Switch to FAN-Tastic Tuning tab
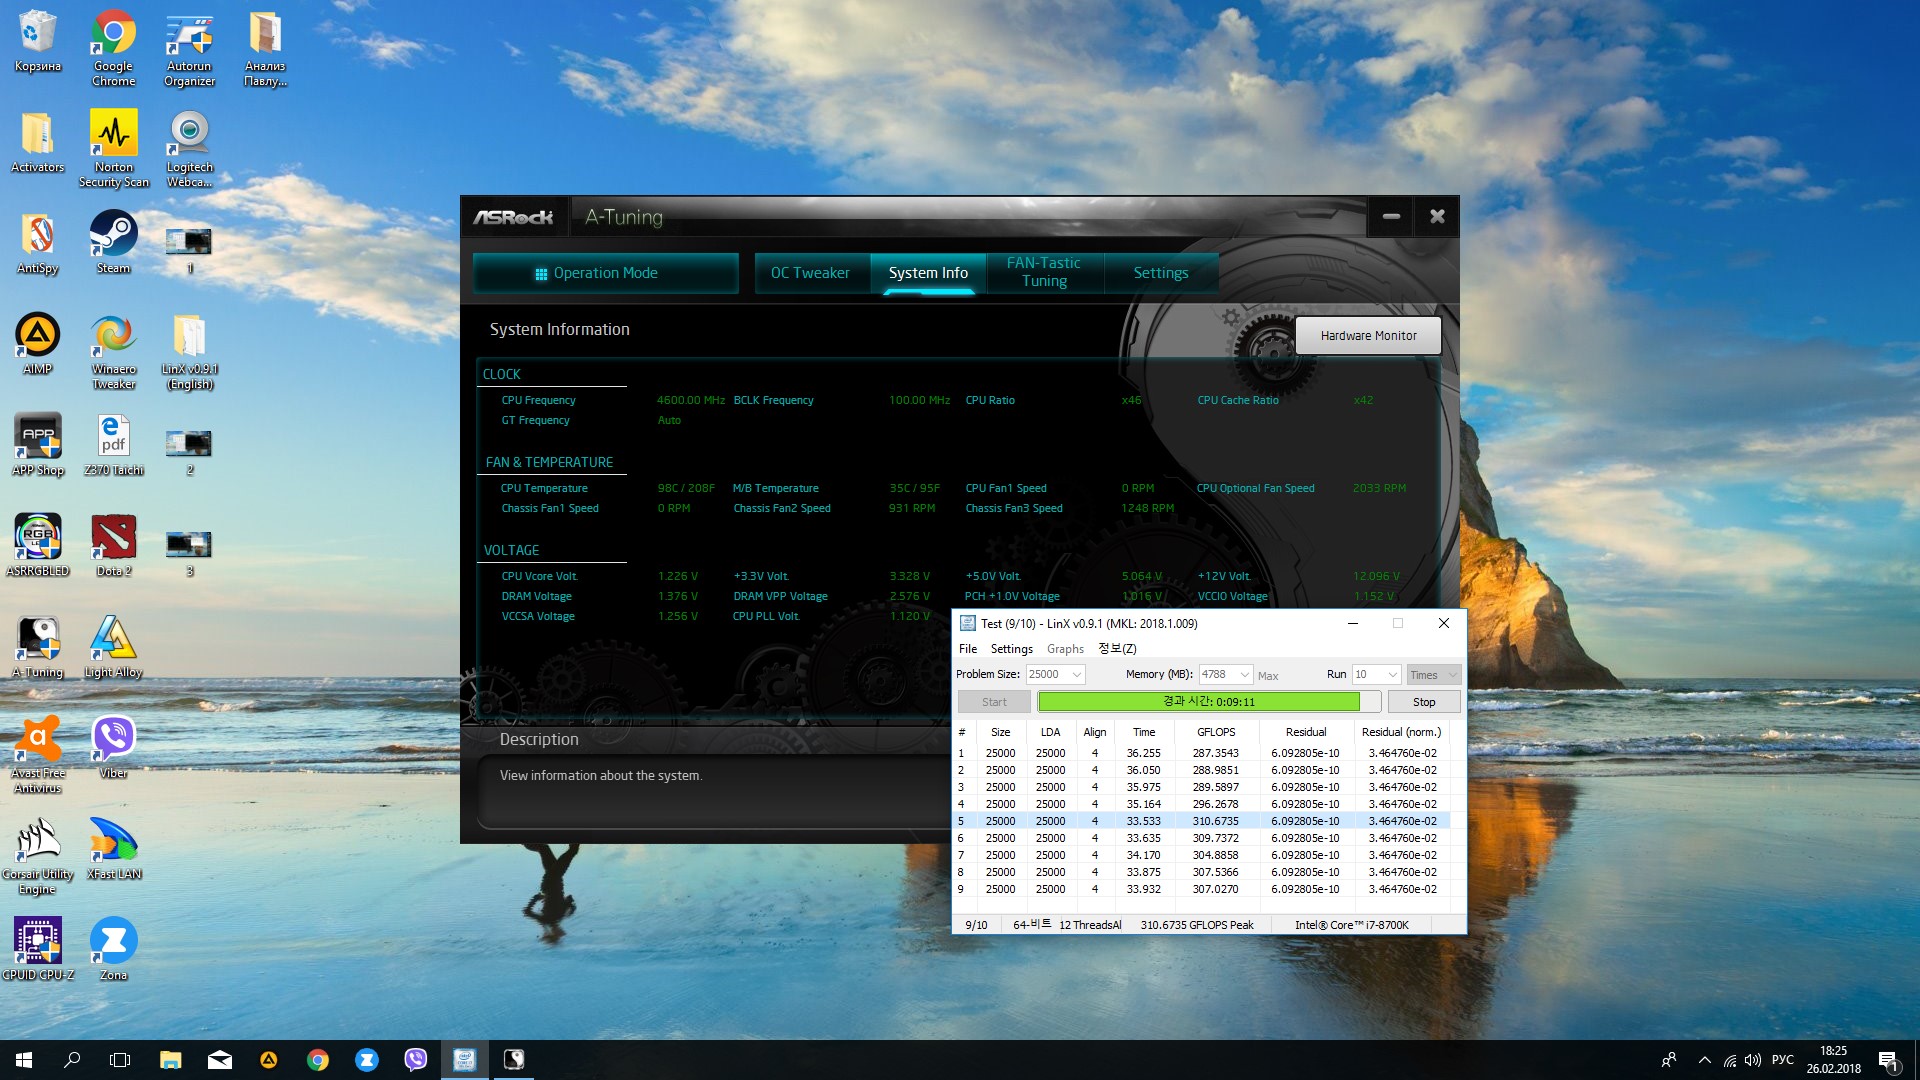Viewport: 1920px width, 1080px height. (x=1044, y=272)
